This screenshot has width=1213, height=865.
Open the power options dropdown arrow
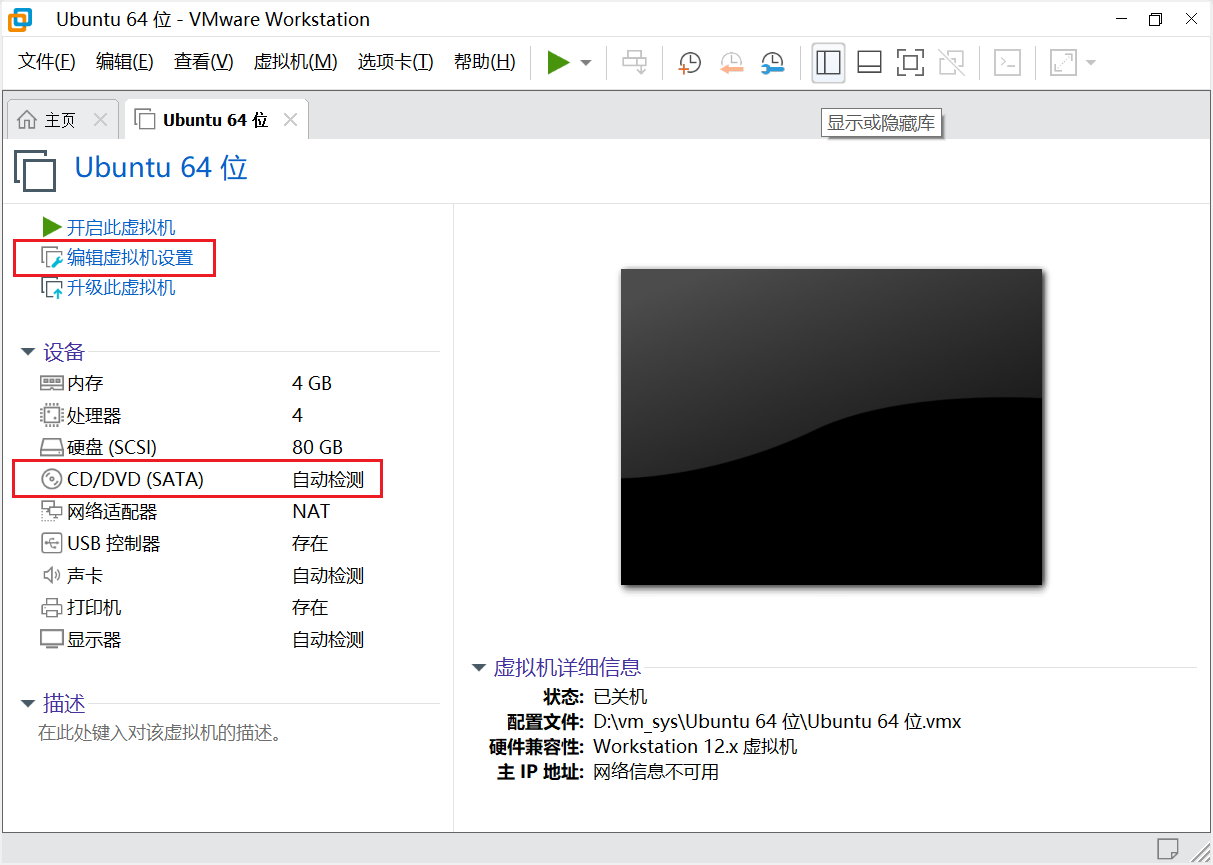click(586, 63)
